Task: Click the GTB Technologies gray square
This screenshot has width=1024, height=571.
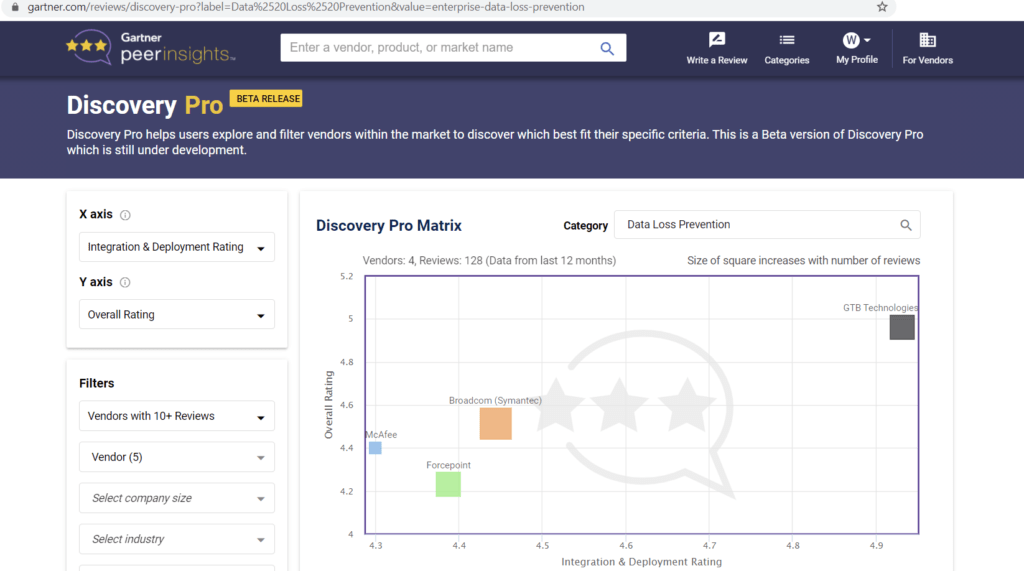Action: pos(902,327)
